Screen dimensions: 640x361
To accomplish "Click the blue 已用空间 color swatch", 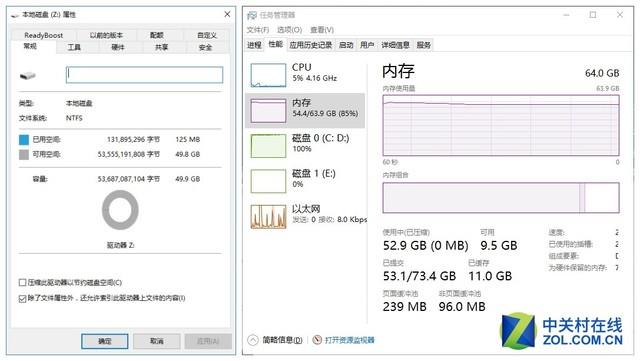I will (x=24, y=140).
